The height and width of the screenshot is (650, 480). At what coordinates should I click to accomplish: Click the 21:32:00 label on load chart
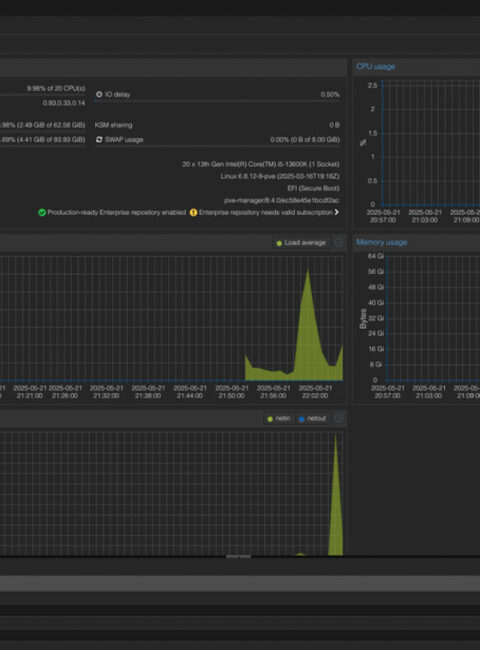pos(107,395)
